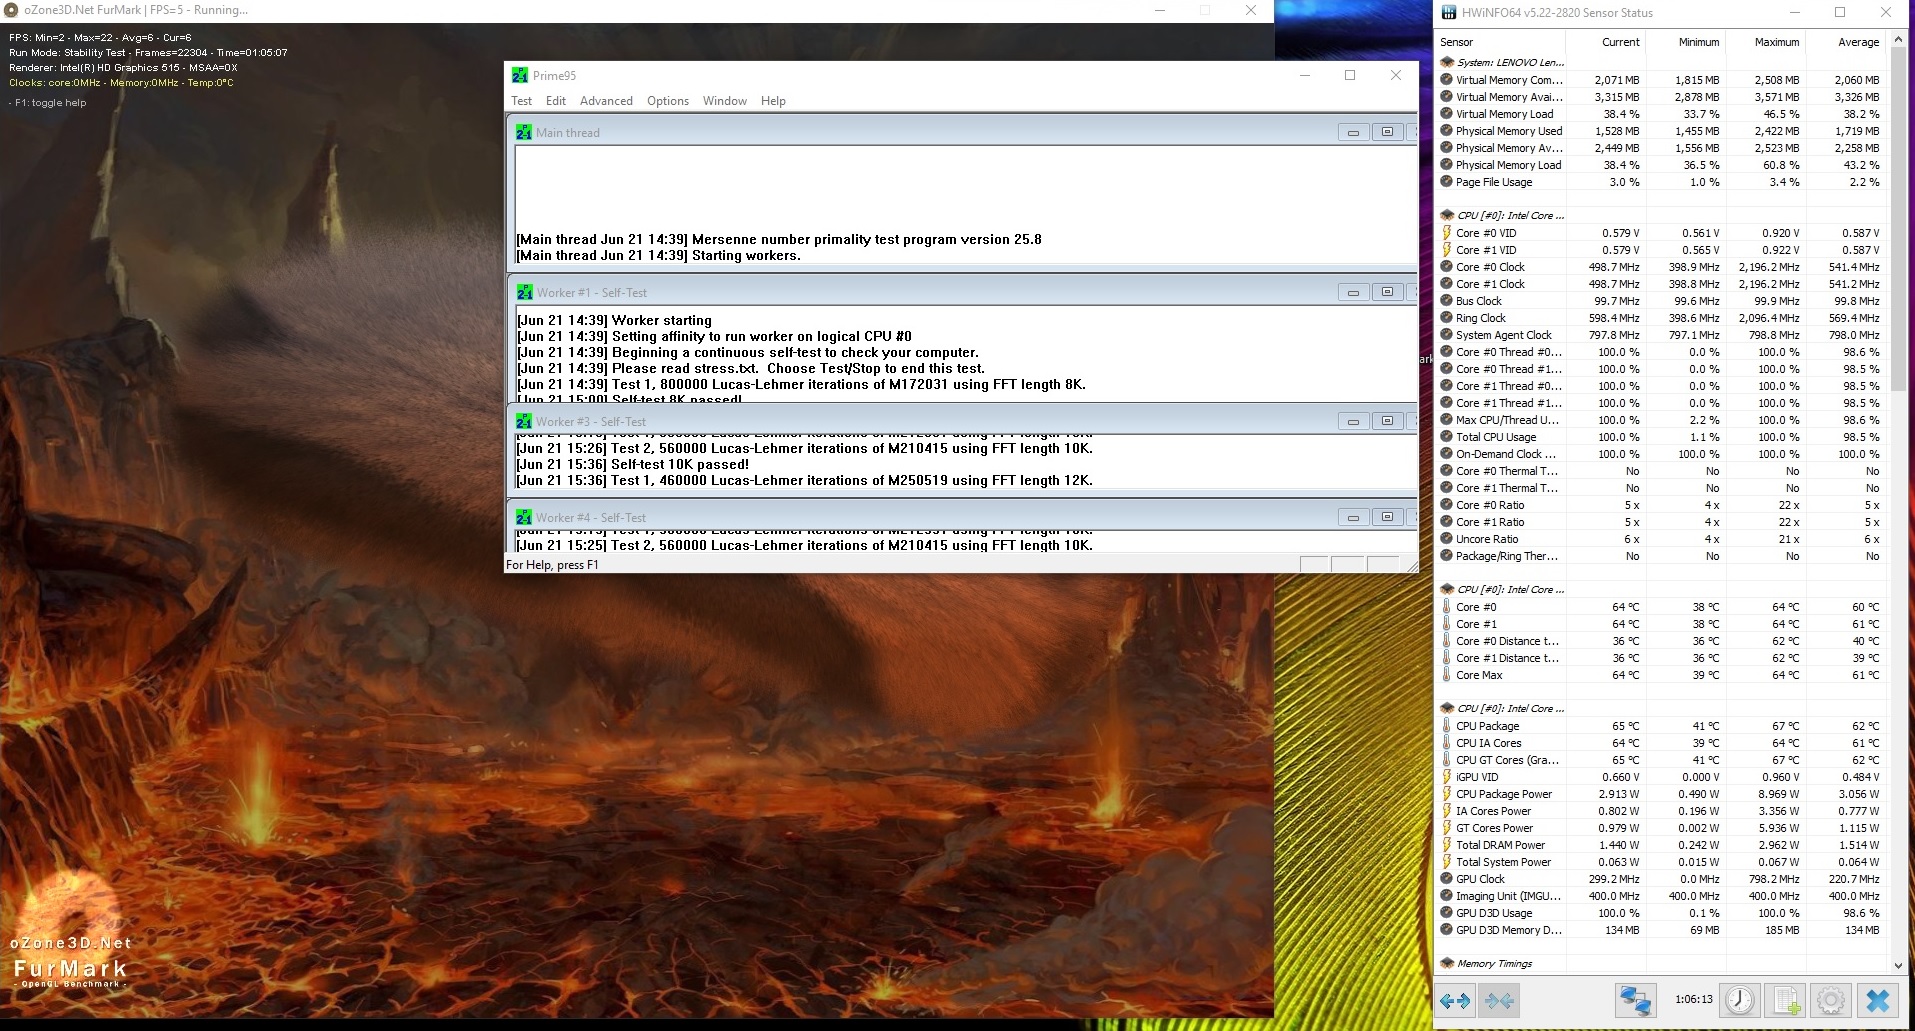Select the Total DRAM Power row
The image size is (1915, 1031).
click(x=1660, y=845)
